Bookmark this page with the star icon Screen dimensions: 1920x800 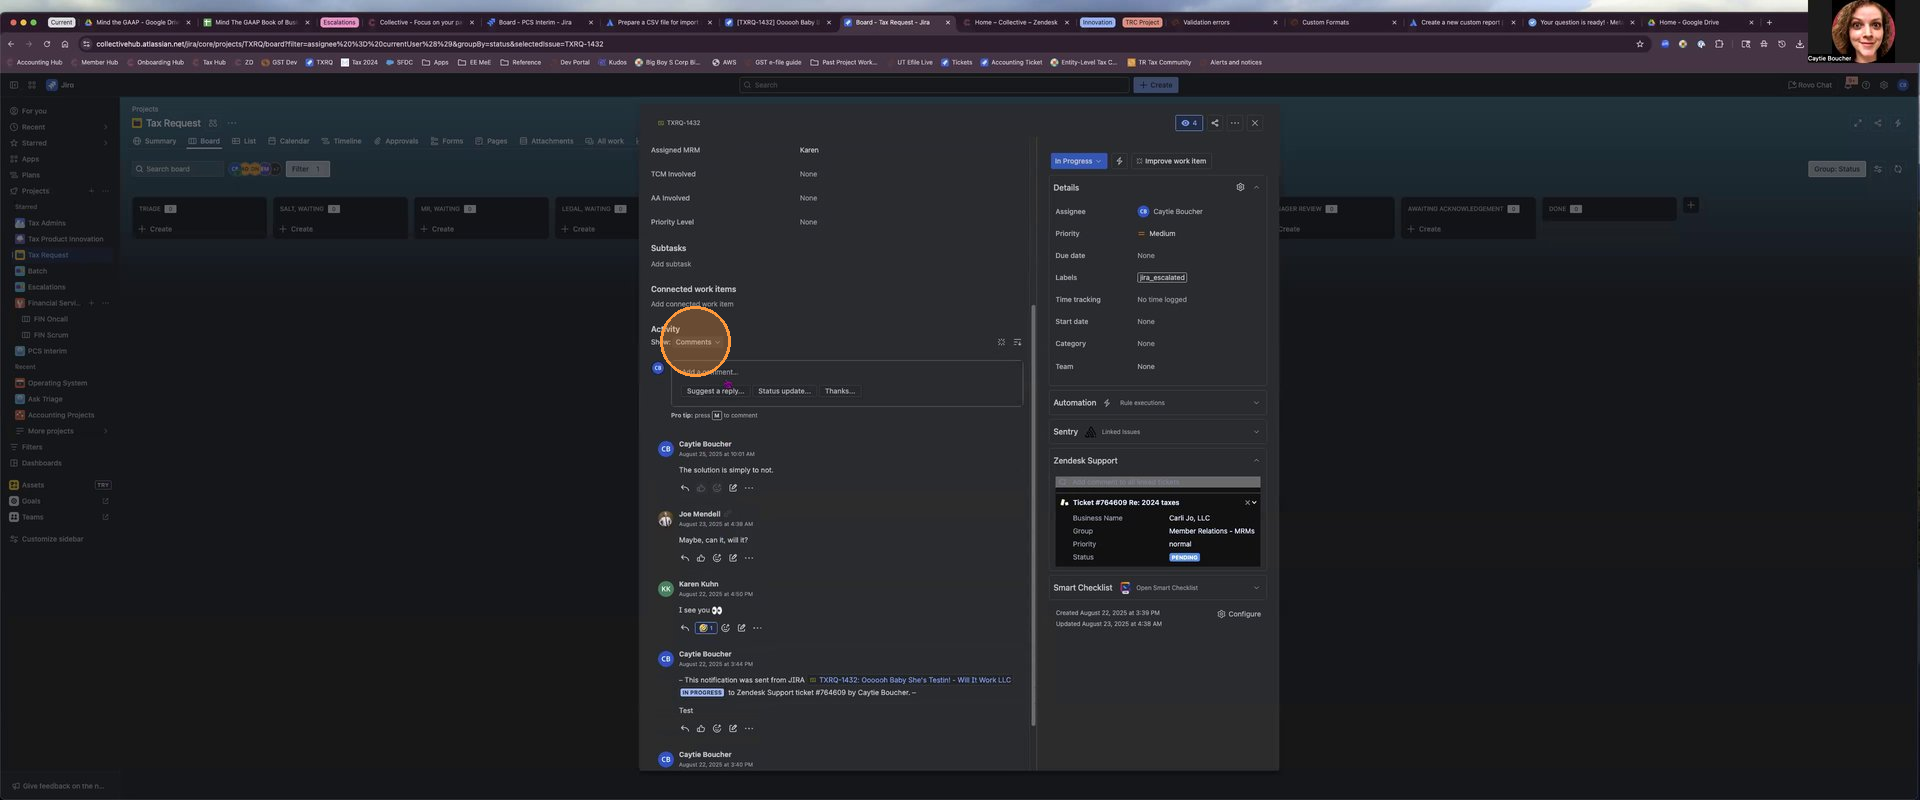[x=1640, y=44]
